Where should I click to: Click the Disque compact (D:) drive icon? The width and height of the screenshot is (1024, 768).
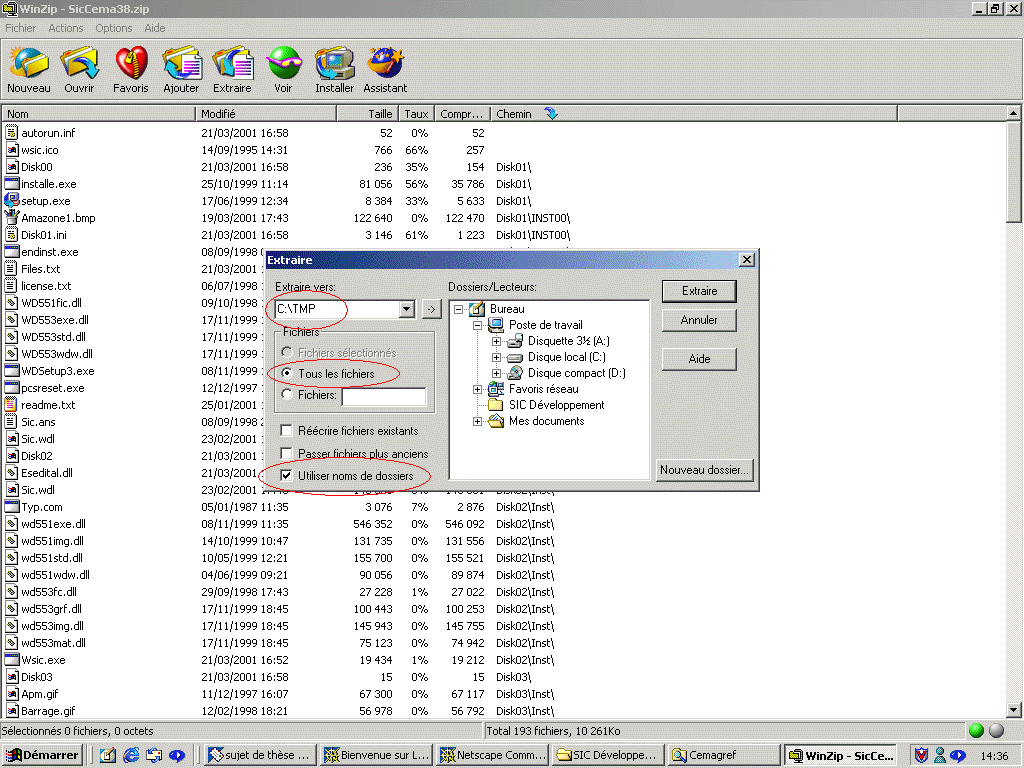[x=516, y=372]
